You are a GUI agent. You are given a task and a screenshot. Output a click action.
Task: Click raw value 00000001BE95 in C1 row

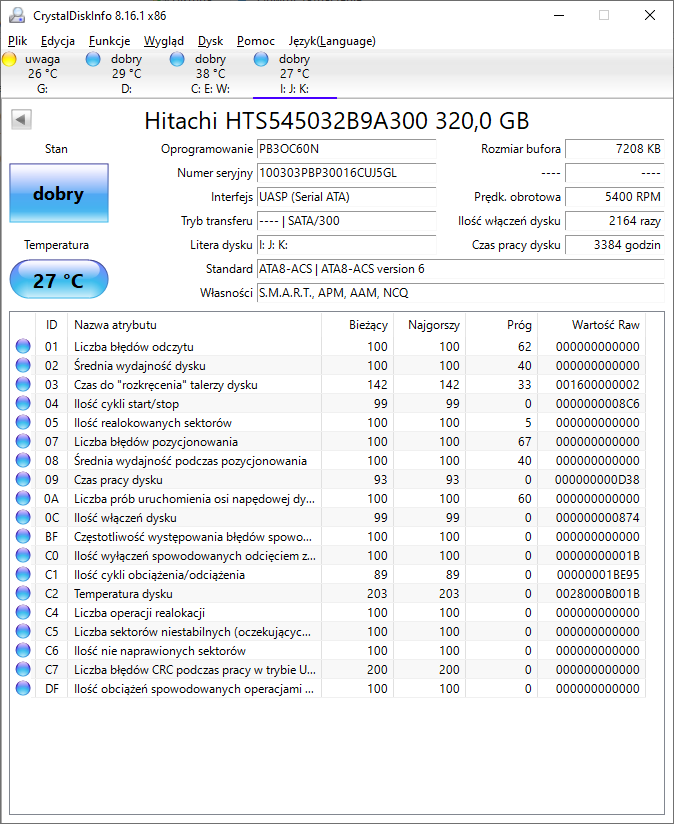[x=598, y=575]
